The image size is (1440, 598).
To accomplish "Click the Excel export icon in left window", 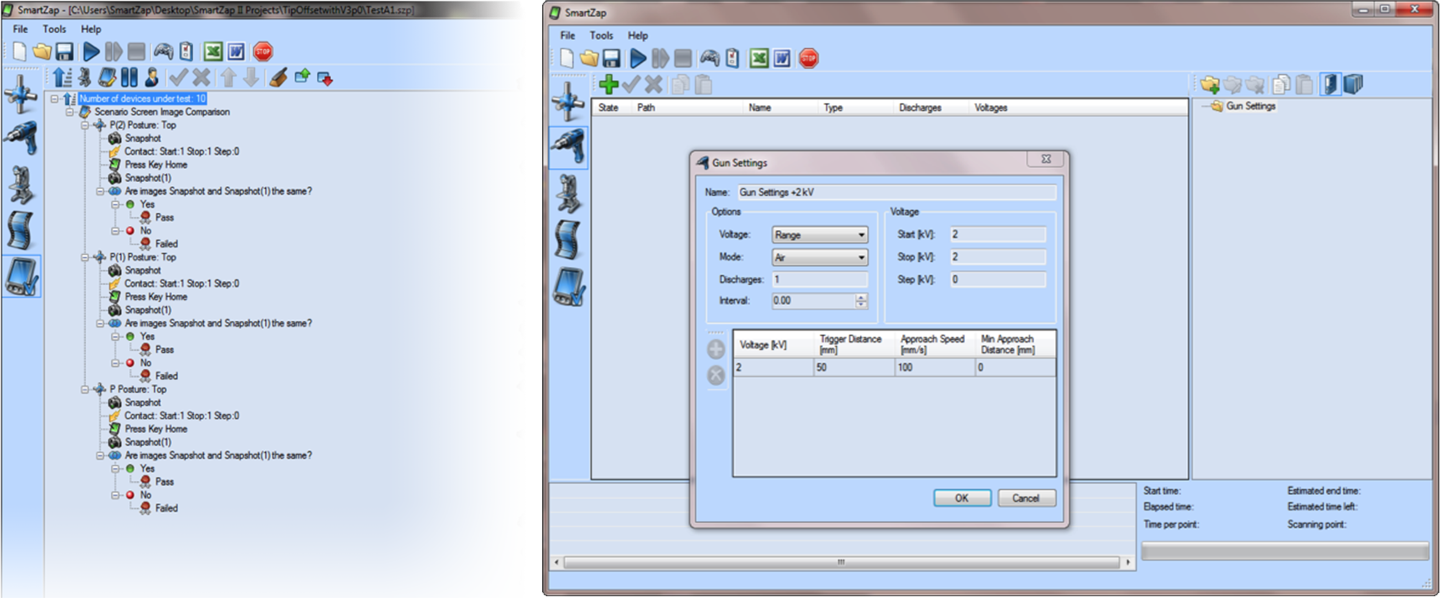I will (213, 52).
